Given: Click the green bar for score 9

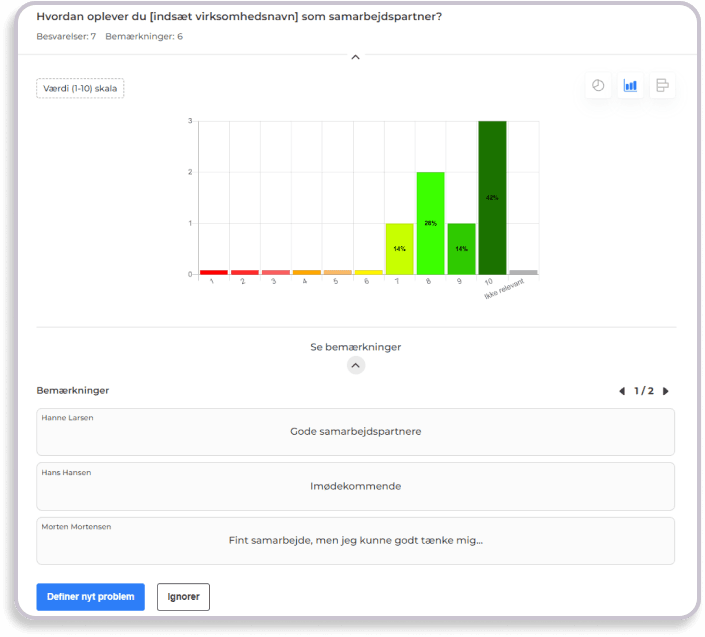Looking at the screenshot, I should pyautogui.click(x=461, y=248).
